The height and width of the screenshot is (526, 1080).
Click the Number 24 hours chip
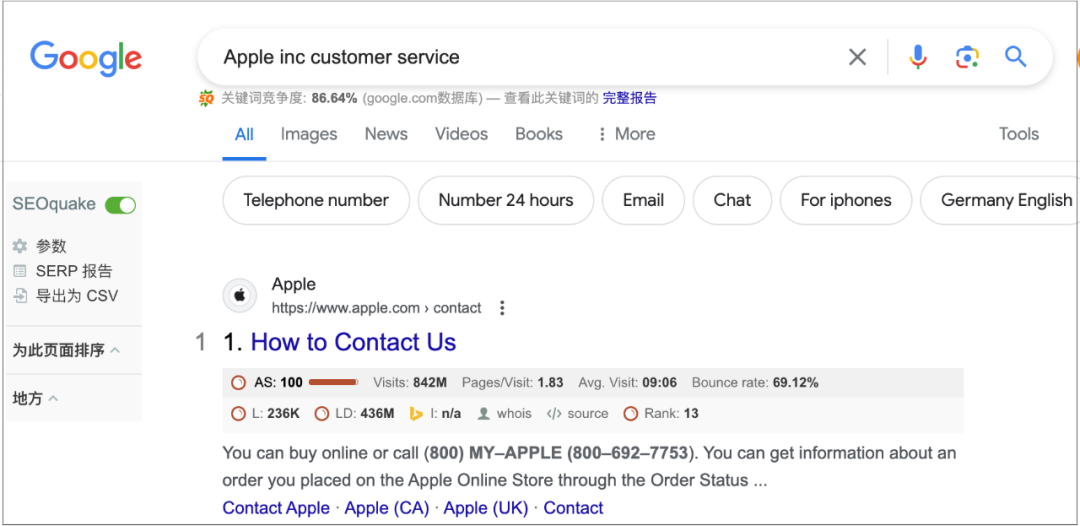tap(506, 200)
